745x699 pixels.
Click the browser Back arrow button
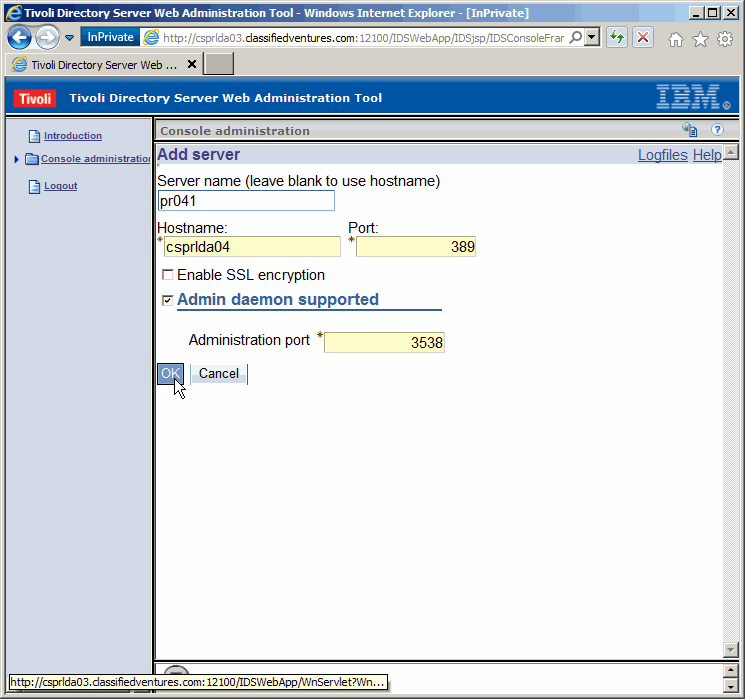click(19, 38)
